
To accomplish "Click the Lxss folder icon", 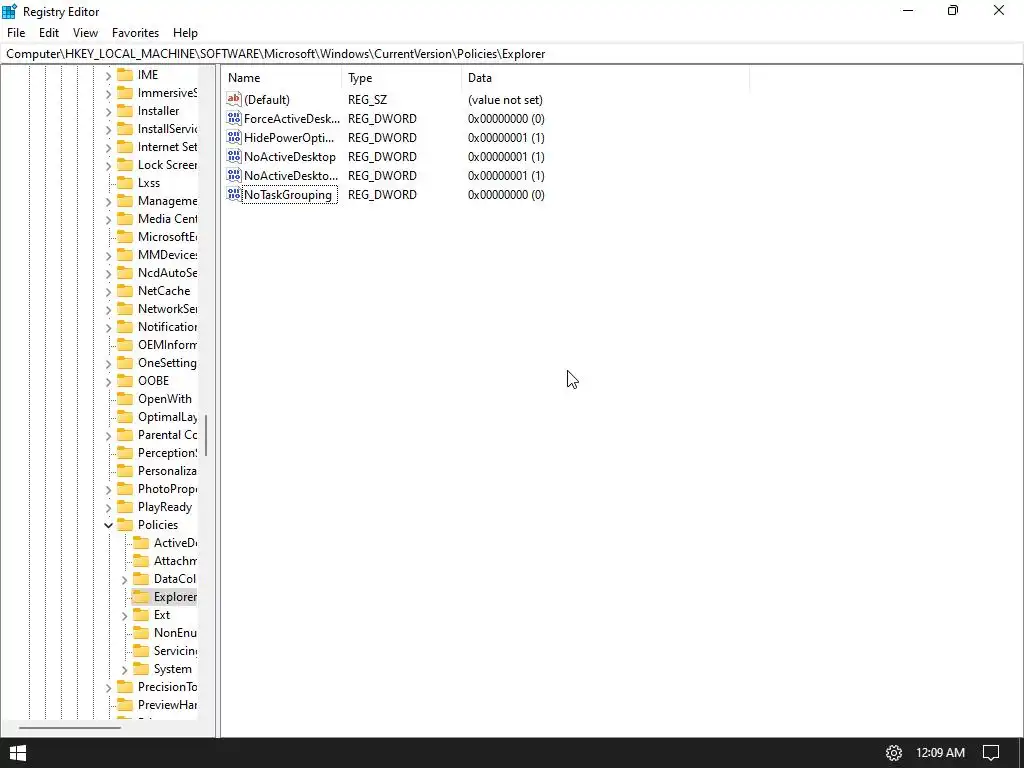I will (125, 183).
